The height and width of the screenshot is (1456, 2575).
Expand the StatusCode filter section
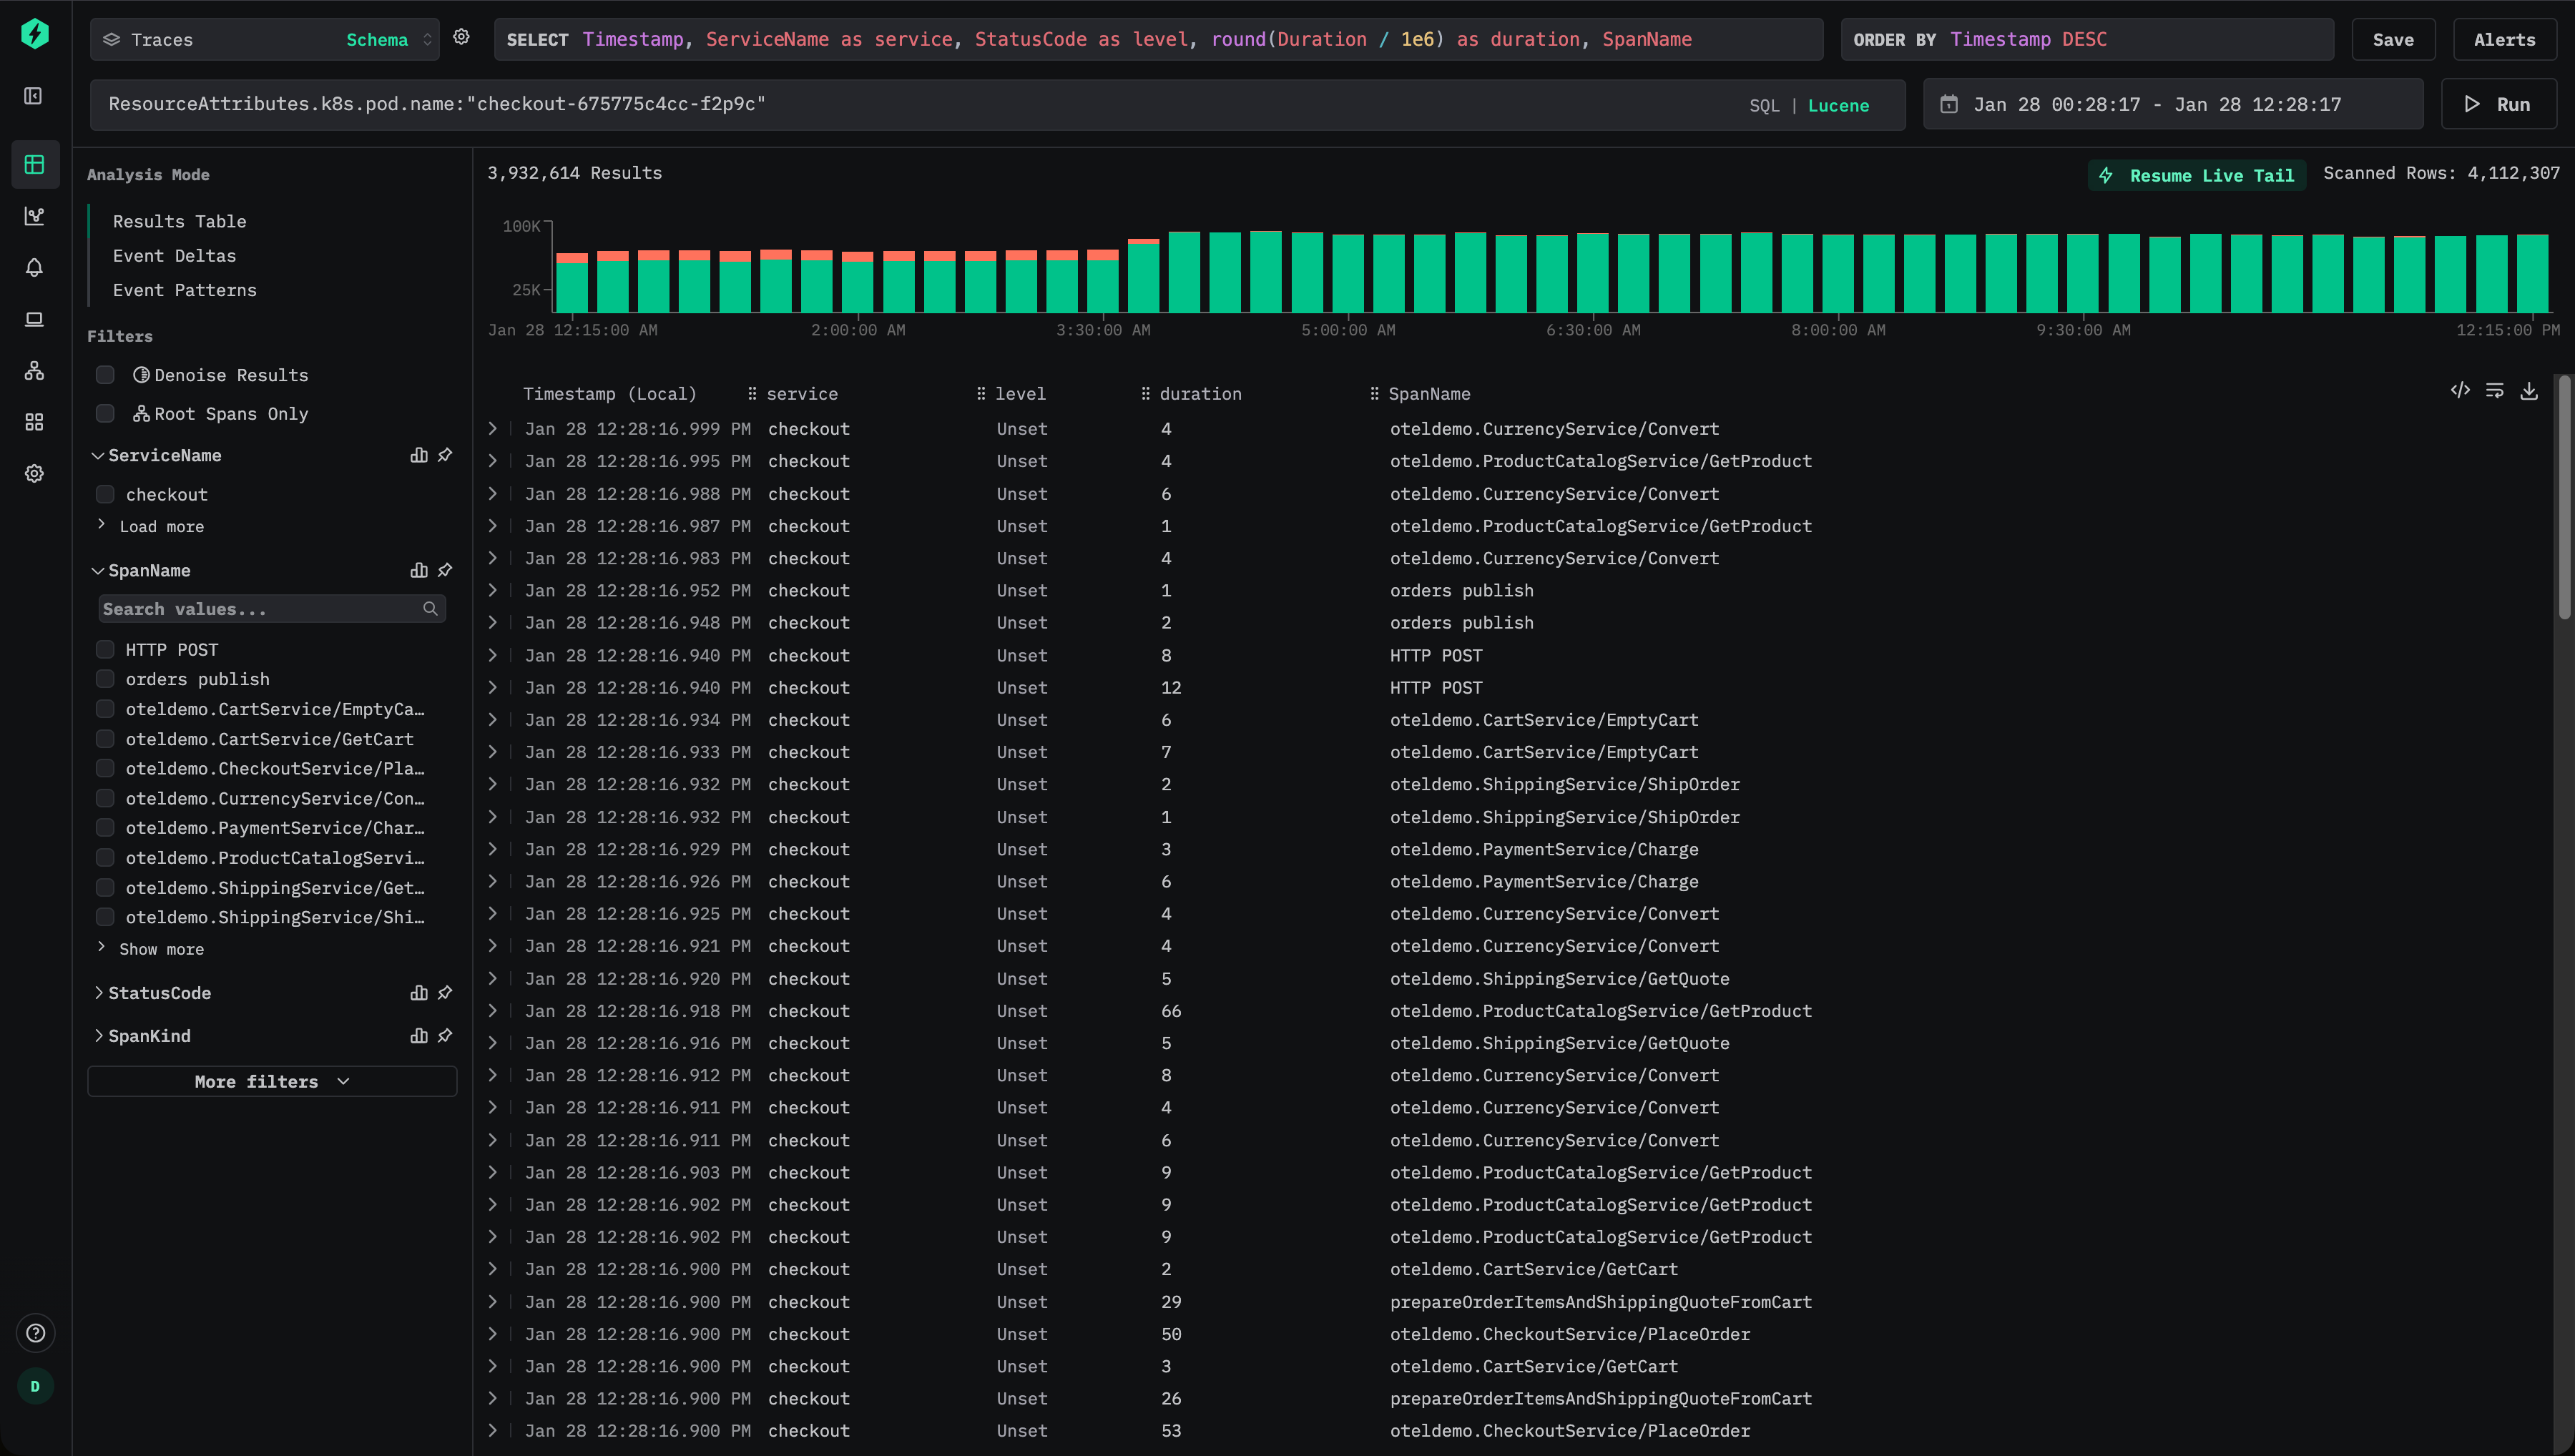click(159, 993)
